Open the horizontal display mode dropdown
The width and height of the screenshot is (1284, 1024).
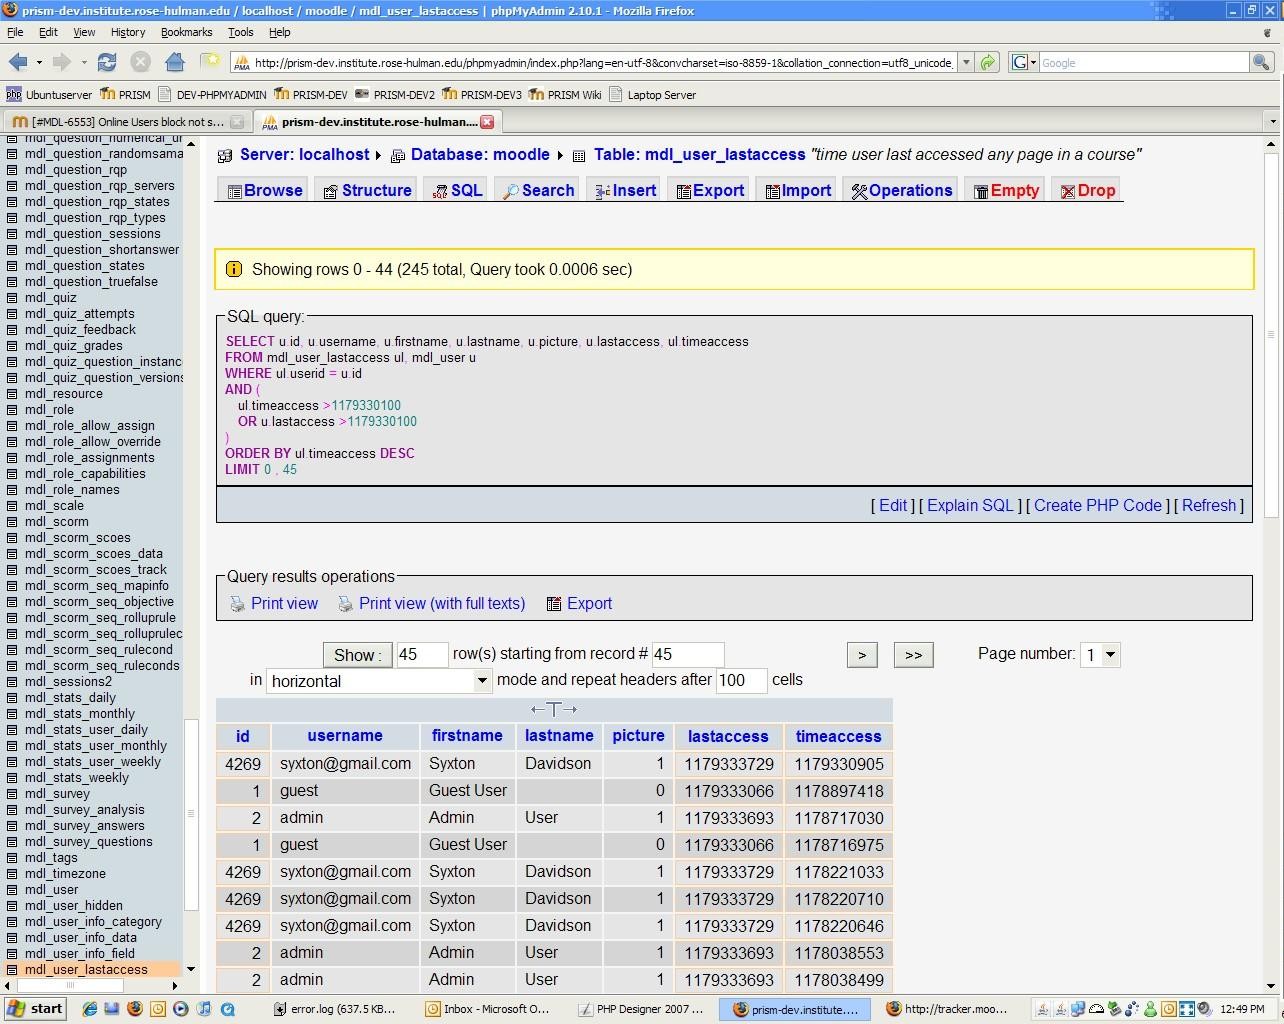pos(378,681)
